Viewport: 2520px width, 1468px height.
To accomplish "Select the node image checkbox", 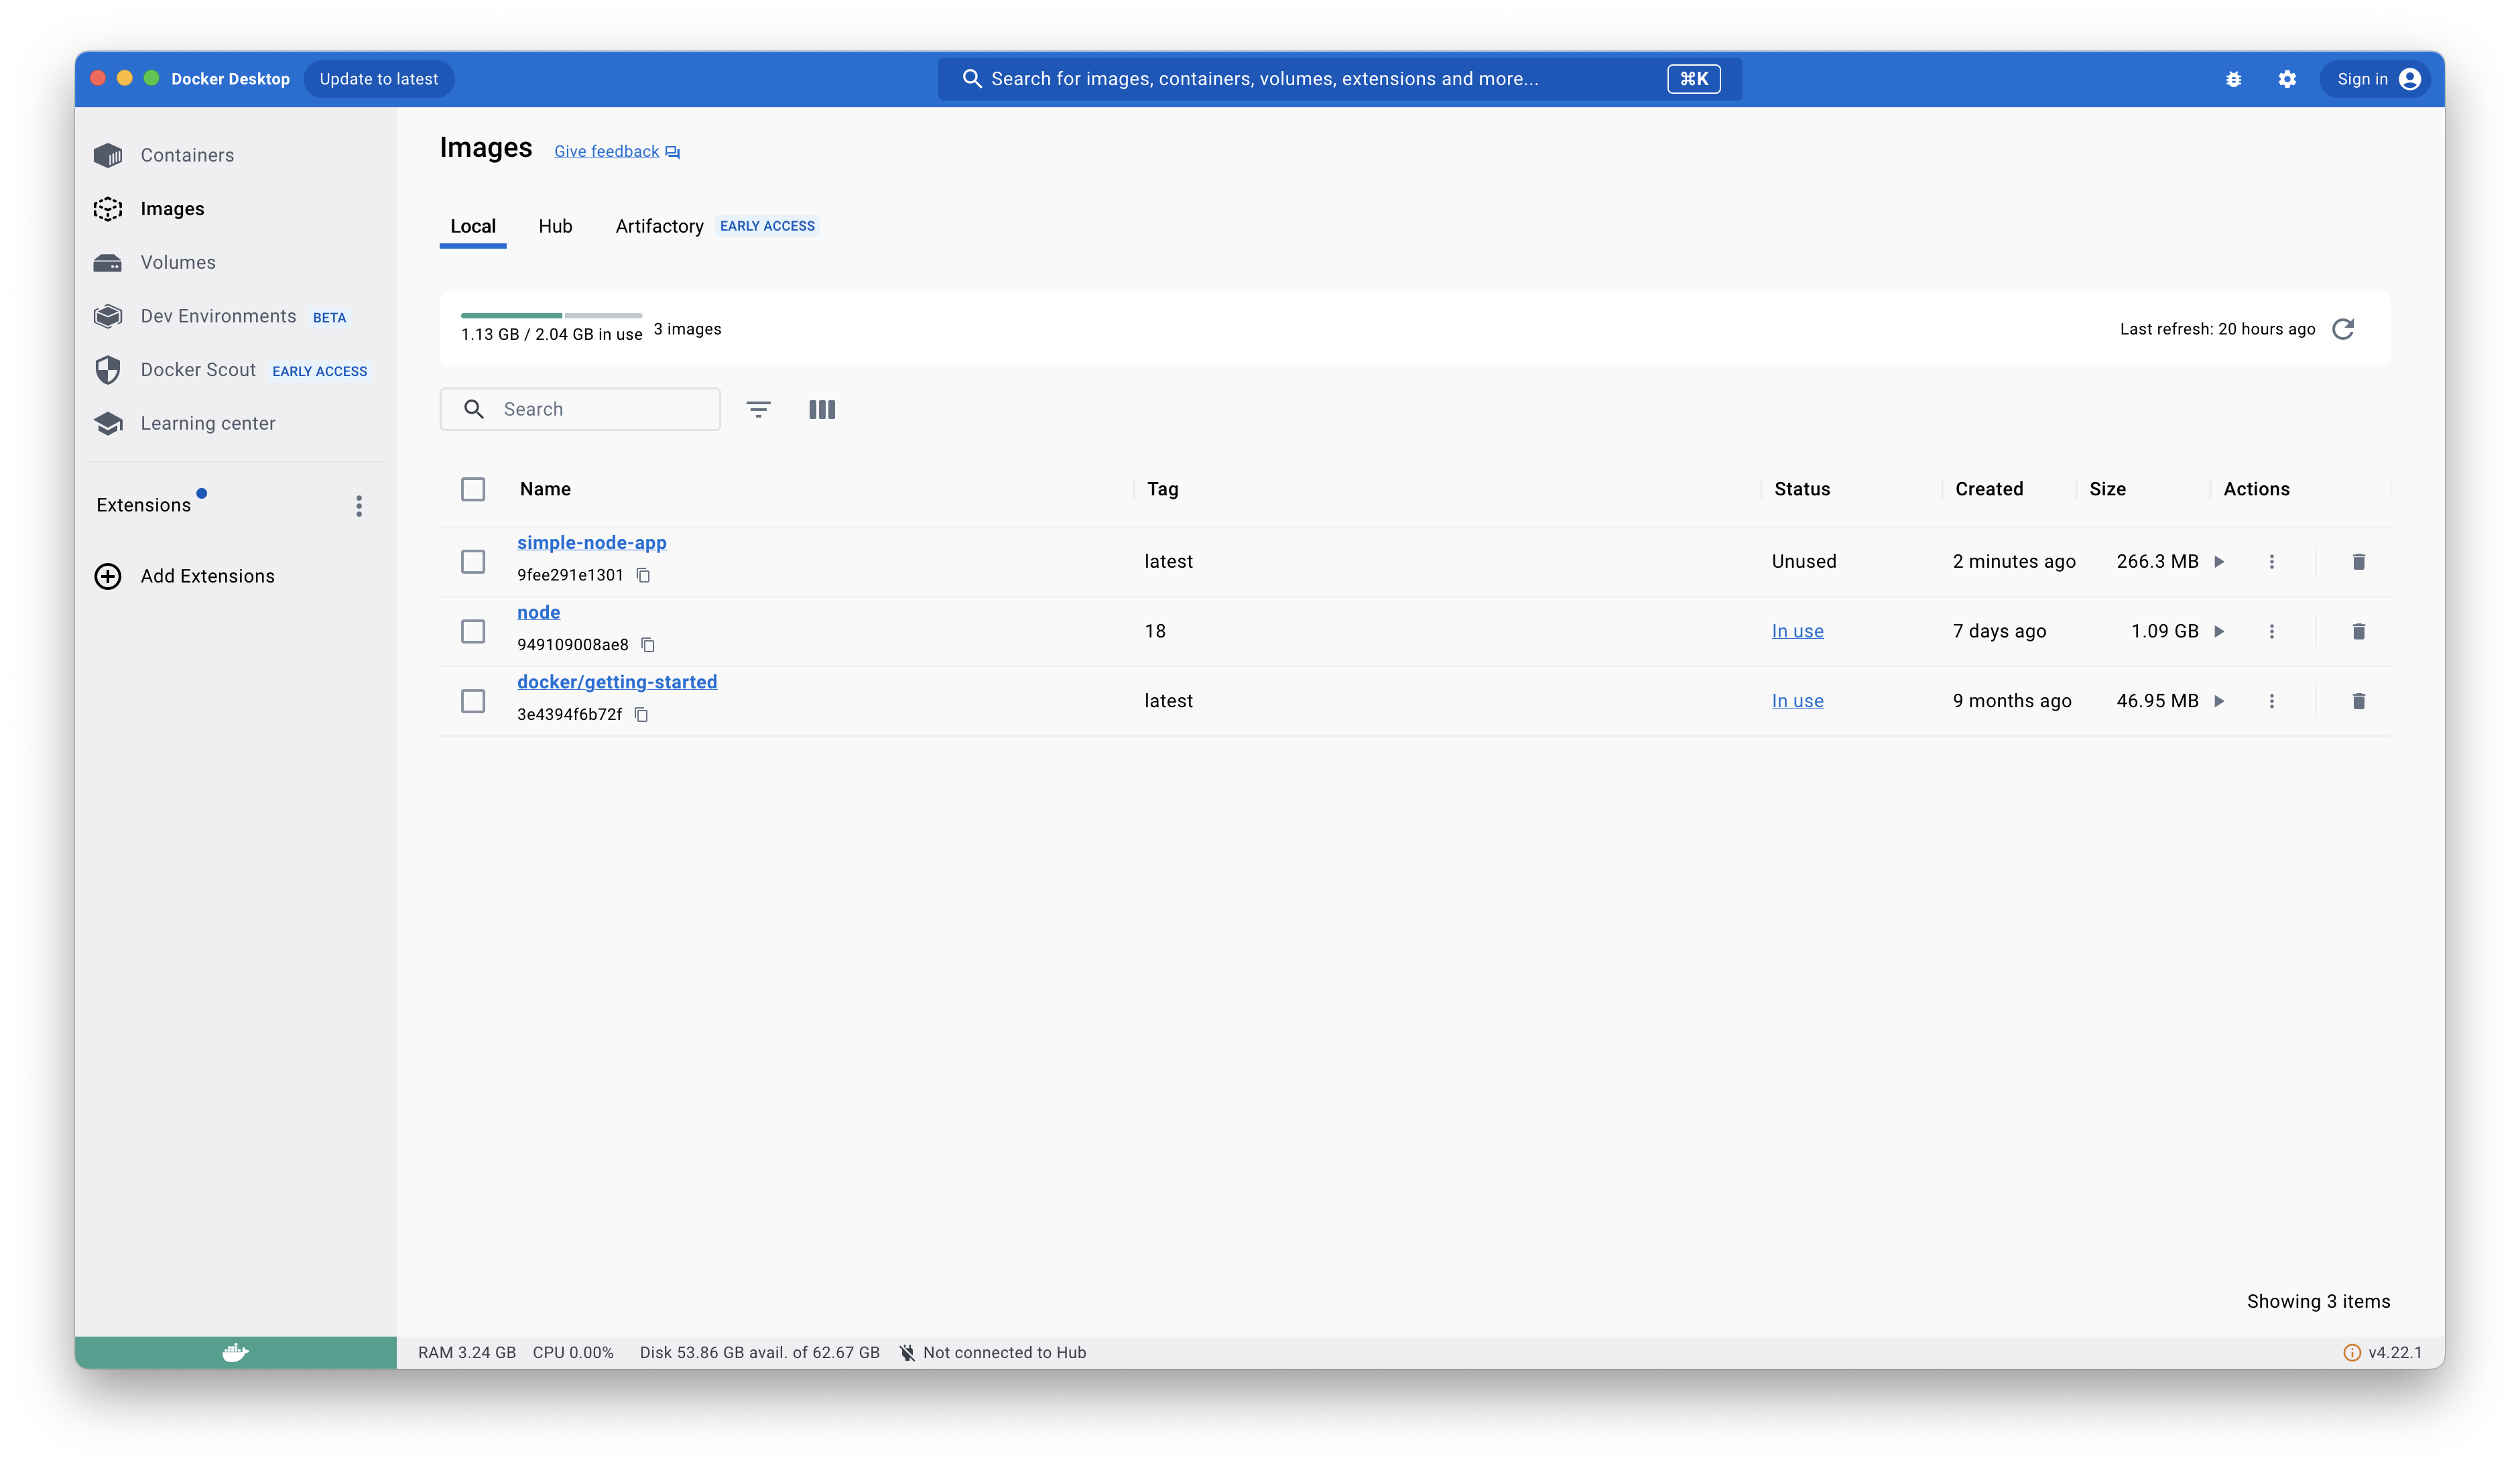I will [473, 631].
